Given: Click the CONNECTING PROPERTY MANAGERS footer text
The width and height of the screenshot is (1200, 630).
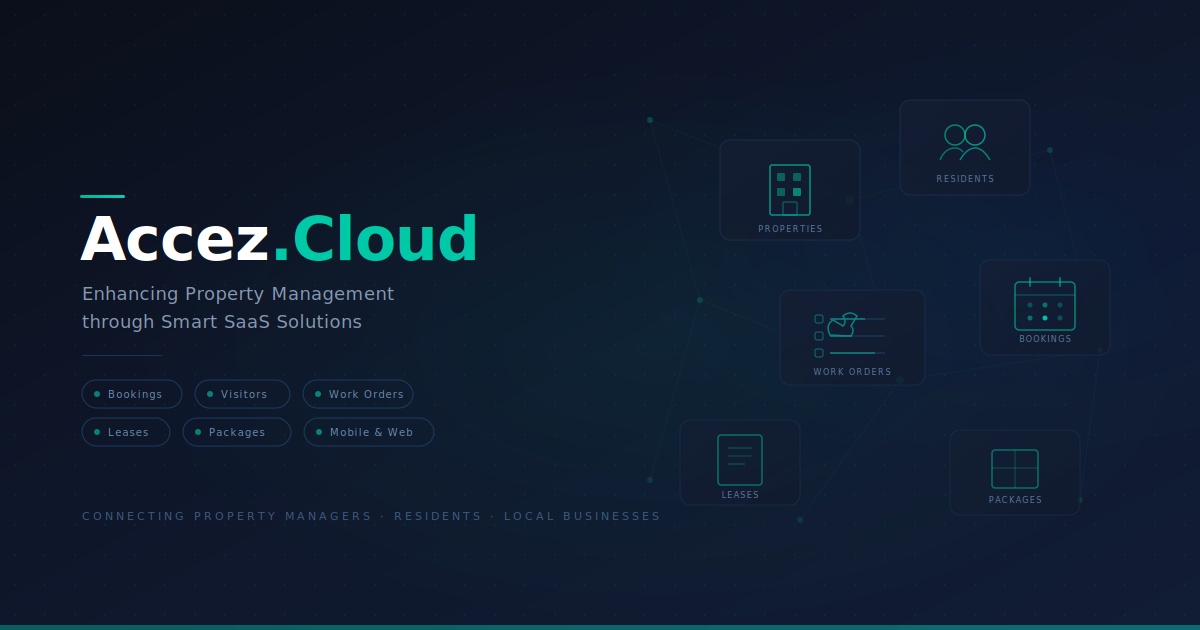Looking at the screenshot, I should (x=370, y=516).
